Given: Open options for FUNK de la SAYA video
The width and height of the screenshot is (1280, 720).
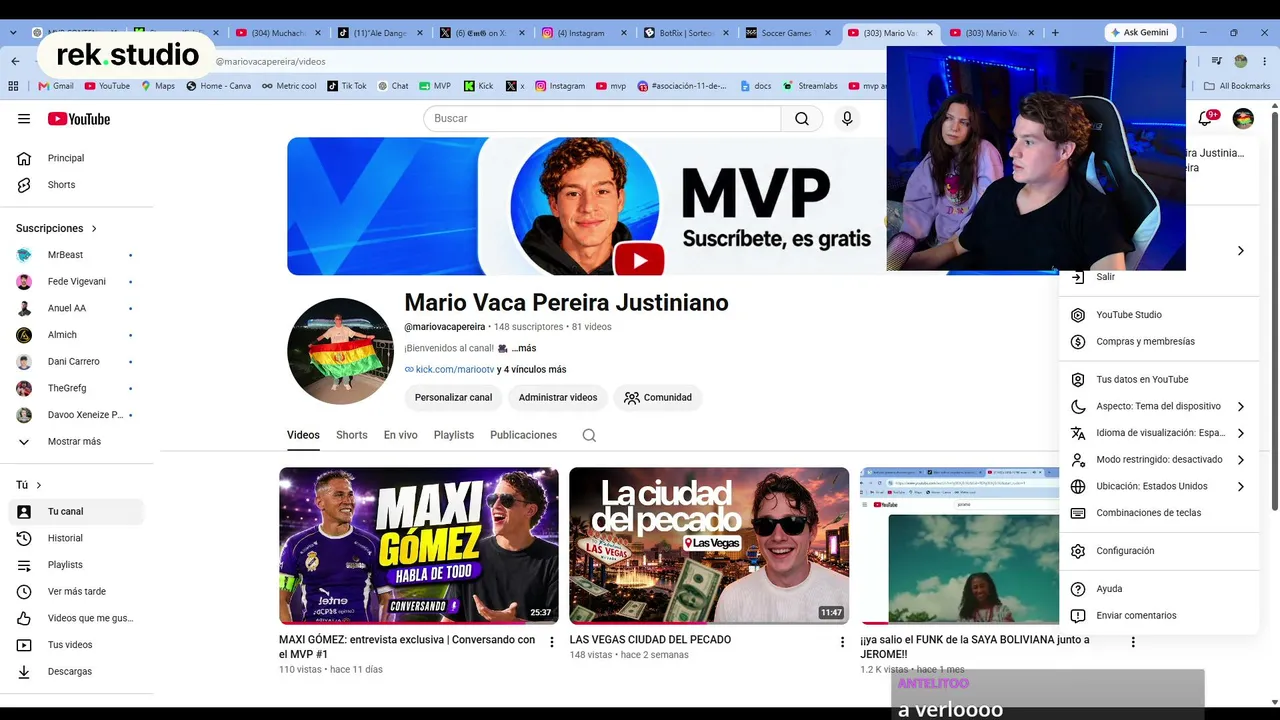Looking at the screenshot, I should point(1133,642).
